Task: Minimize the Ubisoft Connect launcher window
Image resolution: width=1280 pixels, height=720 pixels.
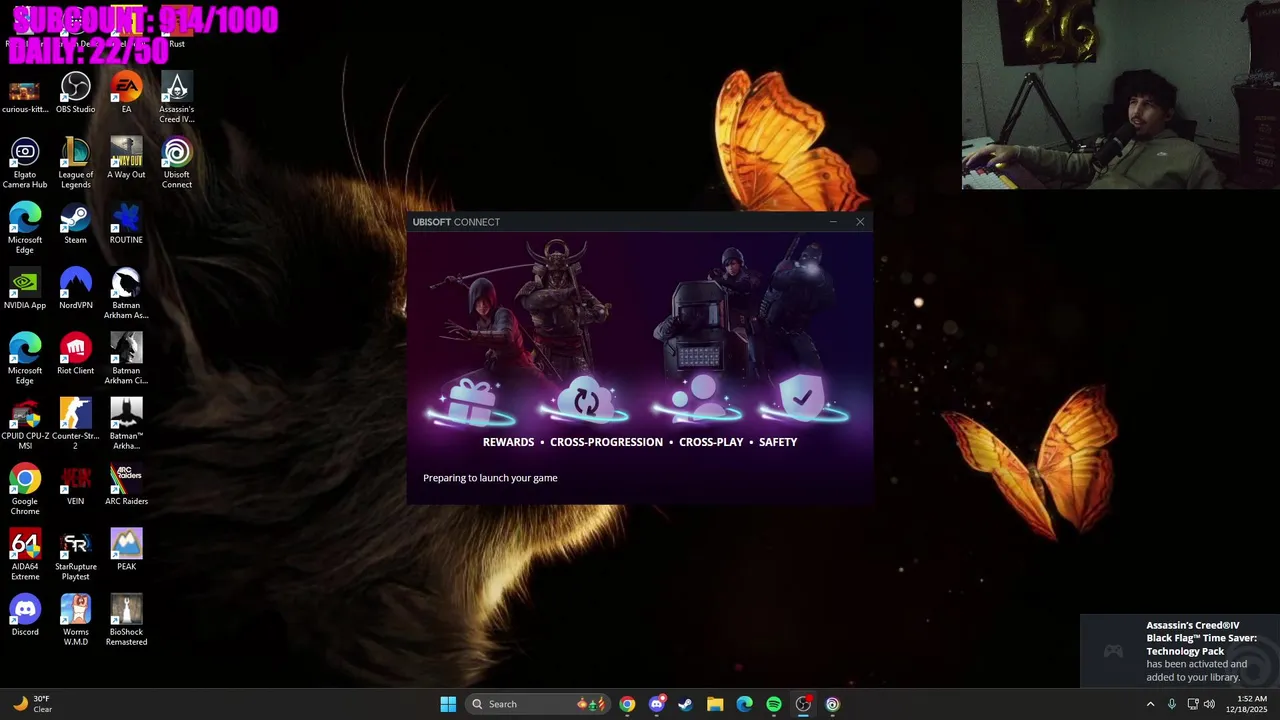Action: tap(833, 222)
